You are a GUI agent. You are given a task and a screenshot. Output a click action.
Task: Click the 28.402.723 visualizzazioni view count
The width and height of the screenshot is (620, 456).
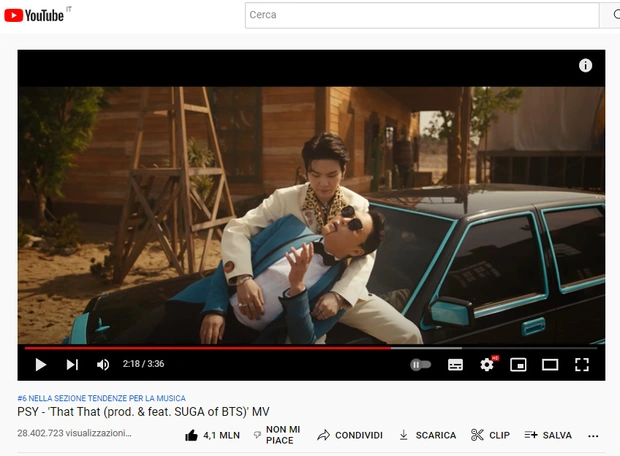[74, 433]
